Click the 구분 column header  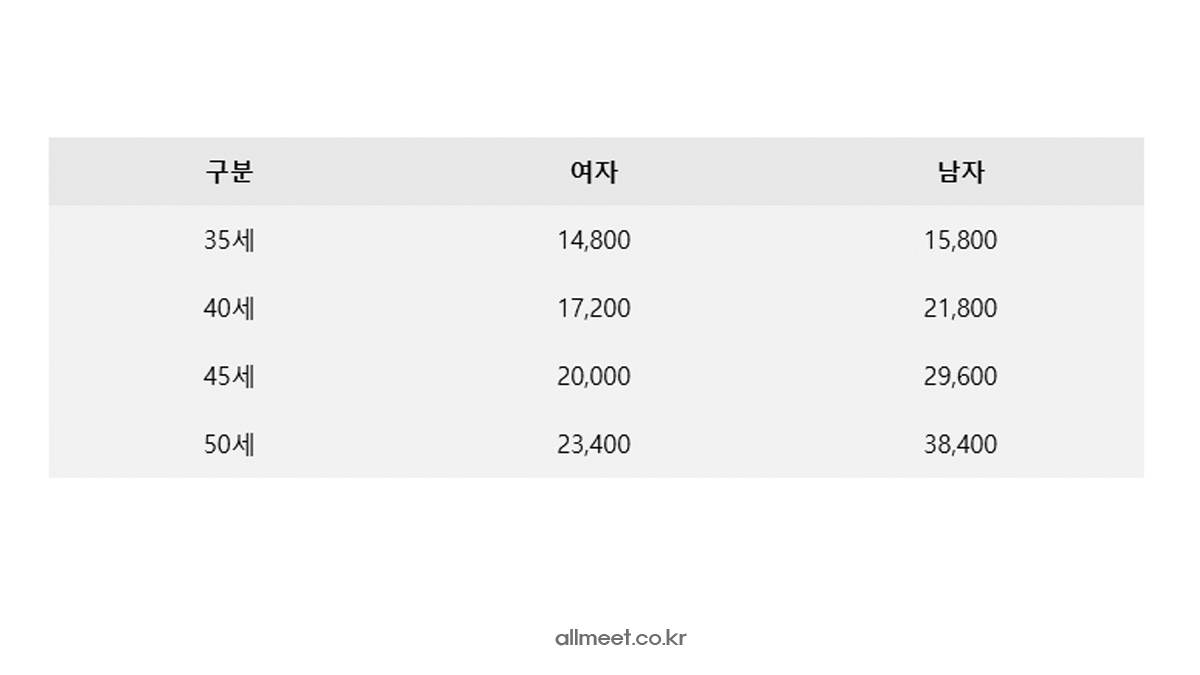(x=229, y=172)
